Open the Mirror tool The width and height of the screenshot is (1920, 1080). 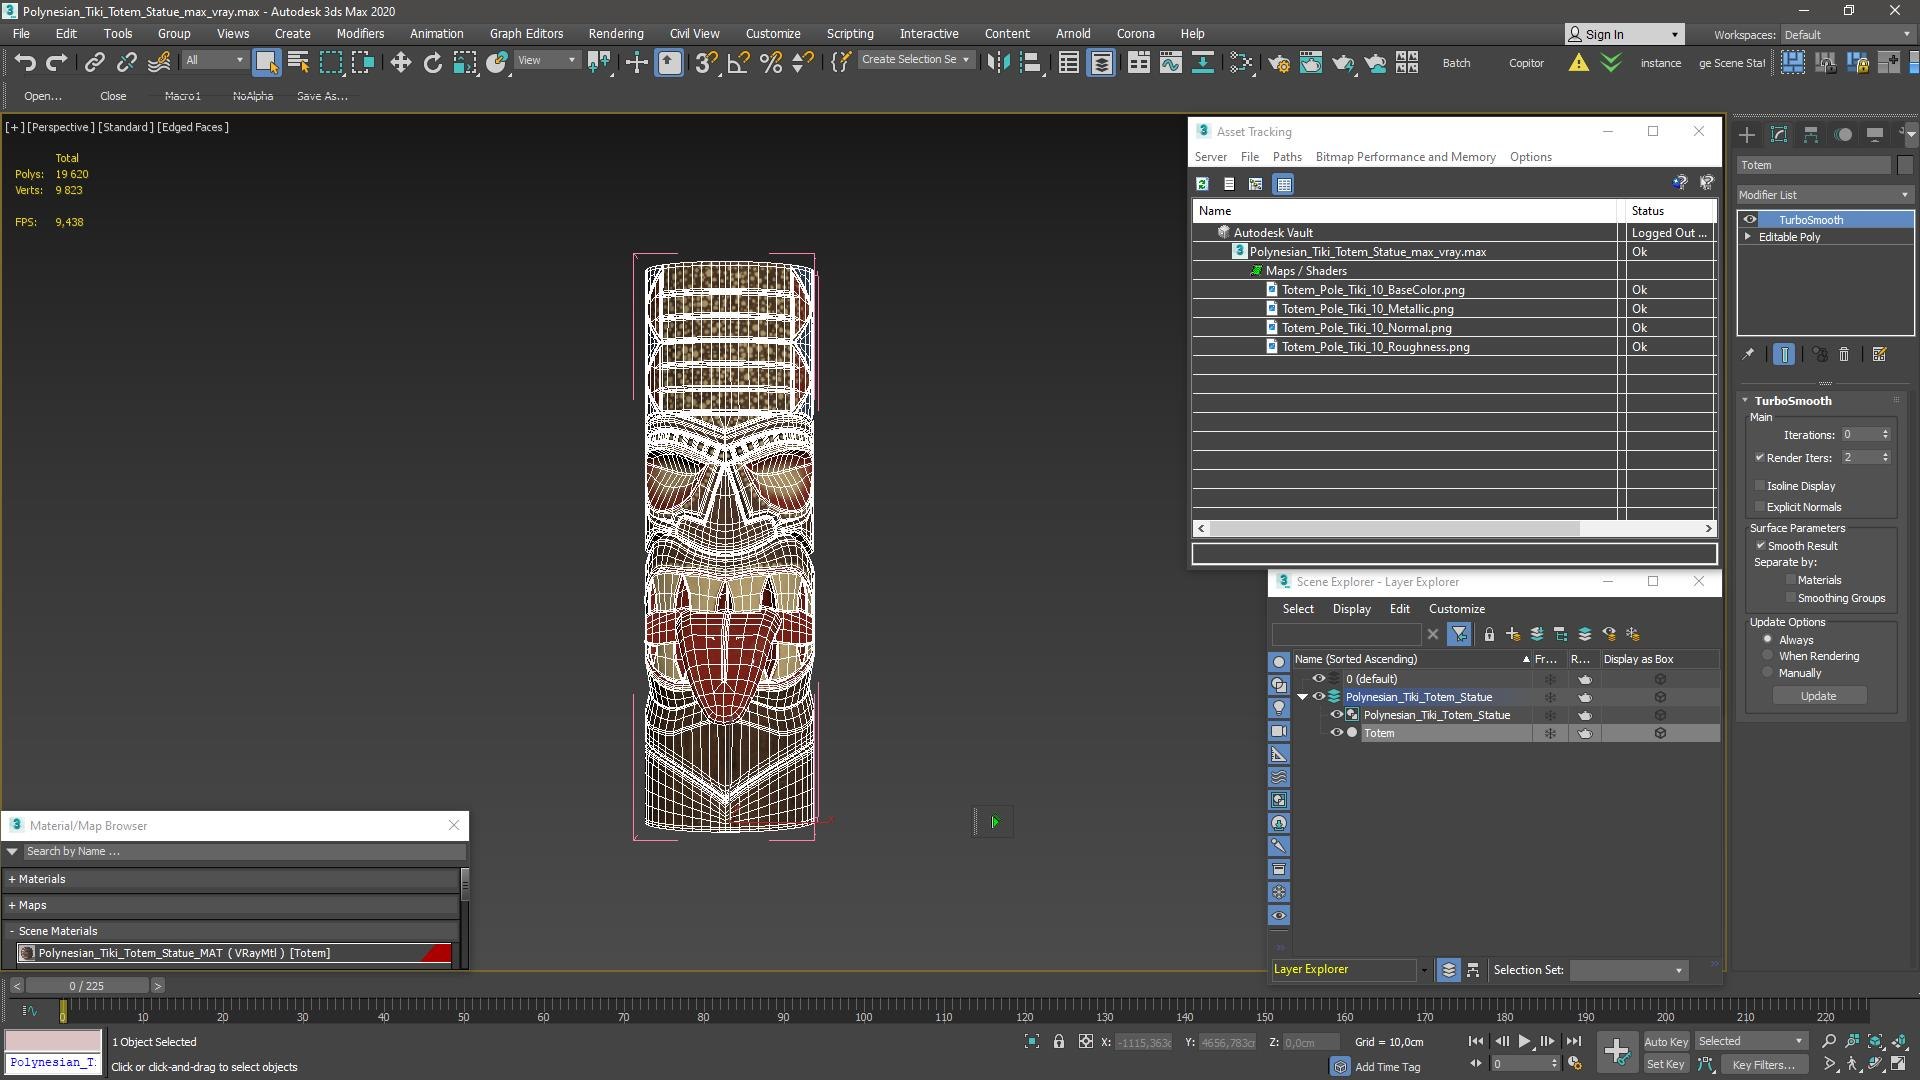click(x=998, y=63)
